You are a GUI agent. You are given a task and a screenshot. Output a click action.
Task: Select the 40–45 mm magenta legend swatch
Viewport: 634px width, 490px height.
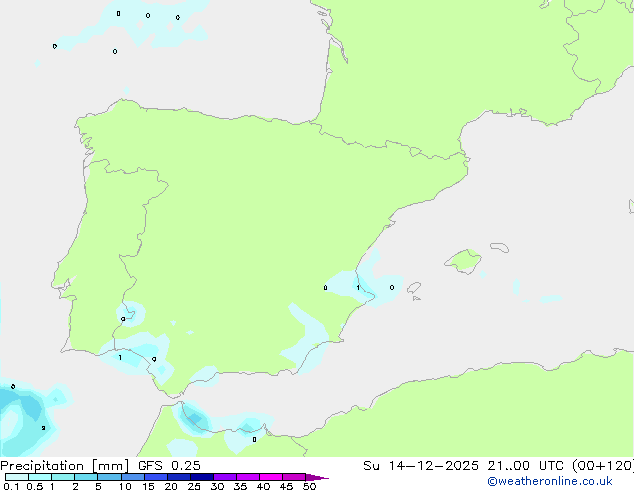coord(271,477)
